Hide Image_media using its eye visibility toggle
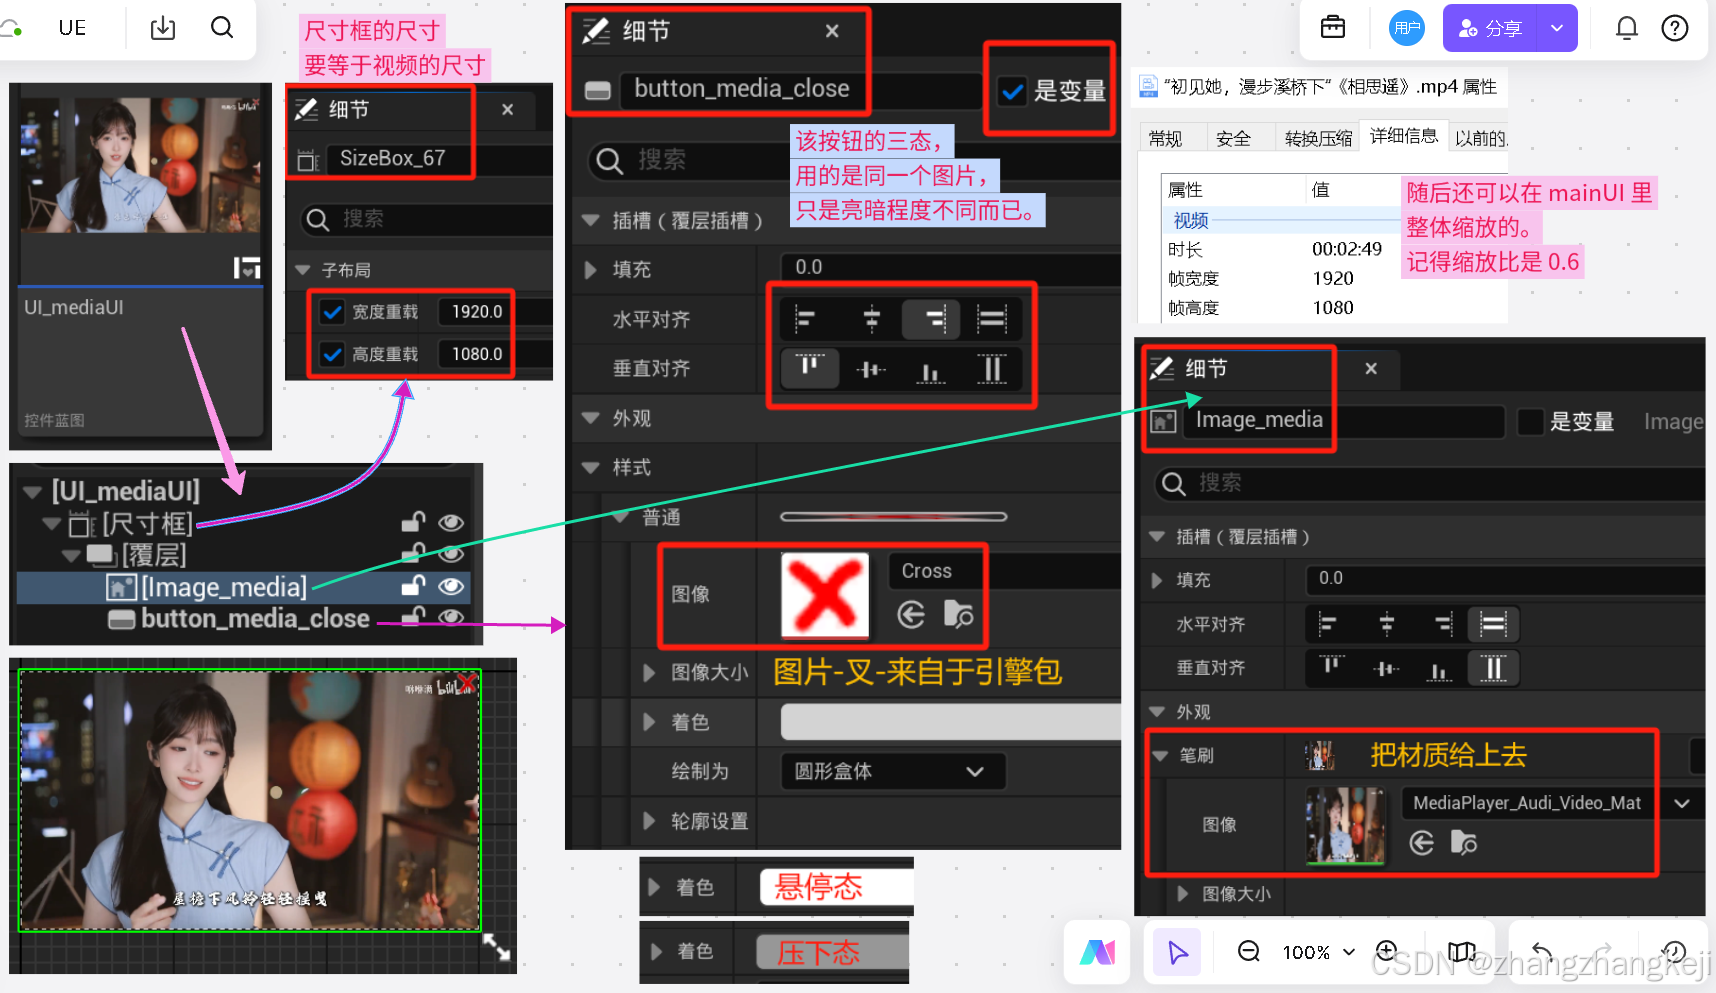Viewport: 1716px width, 993px height. click(x=451, y=587)
